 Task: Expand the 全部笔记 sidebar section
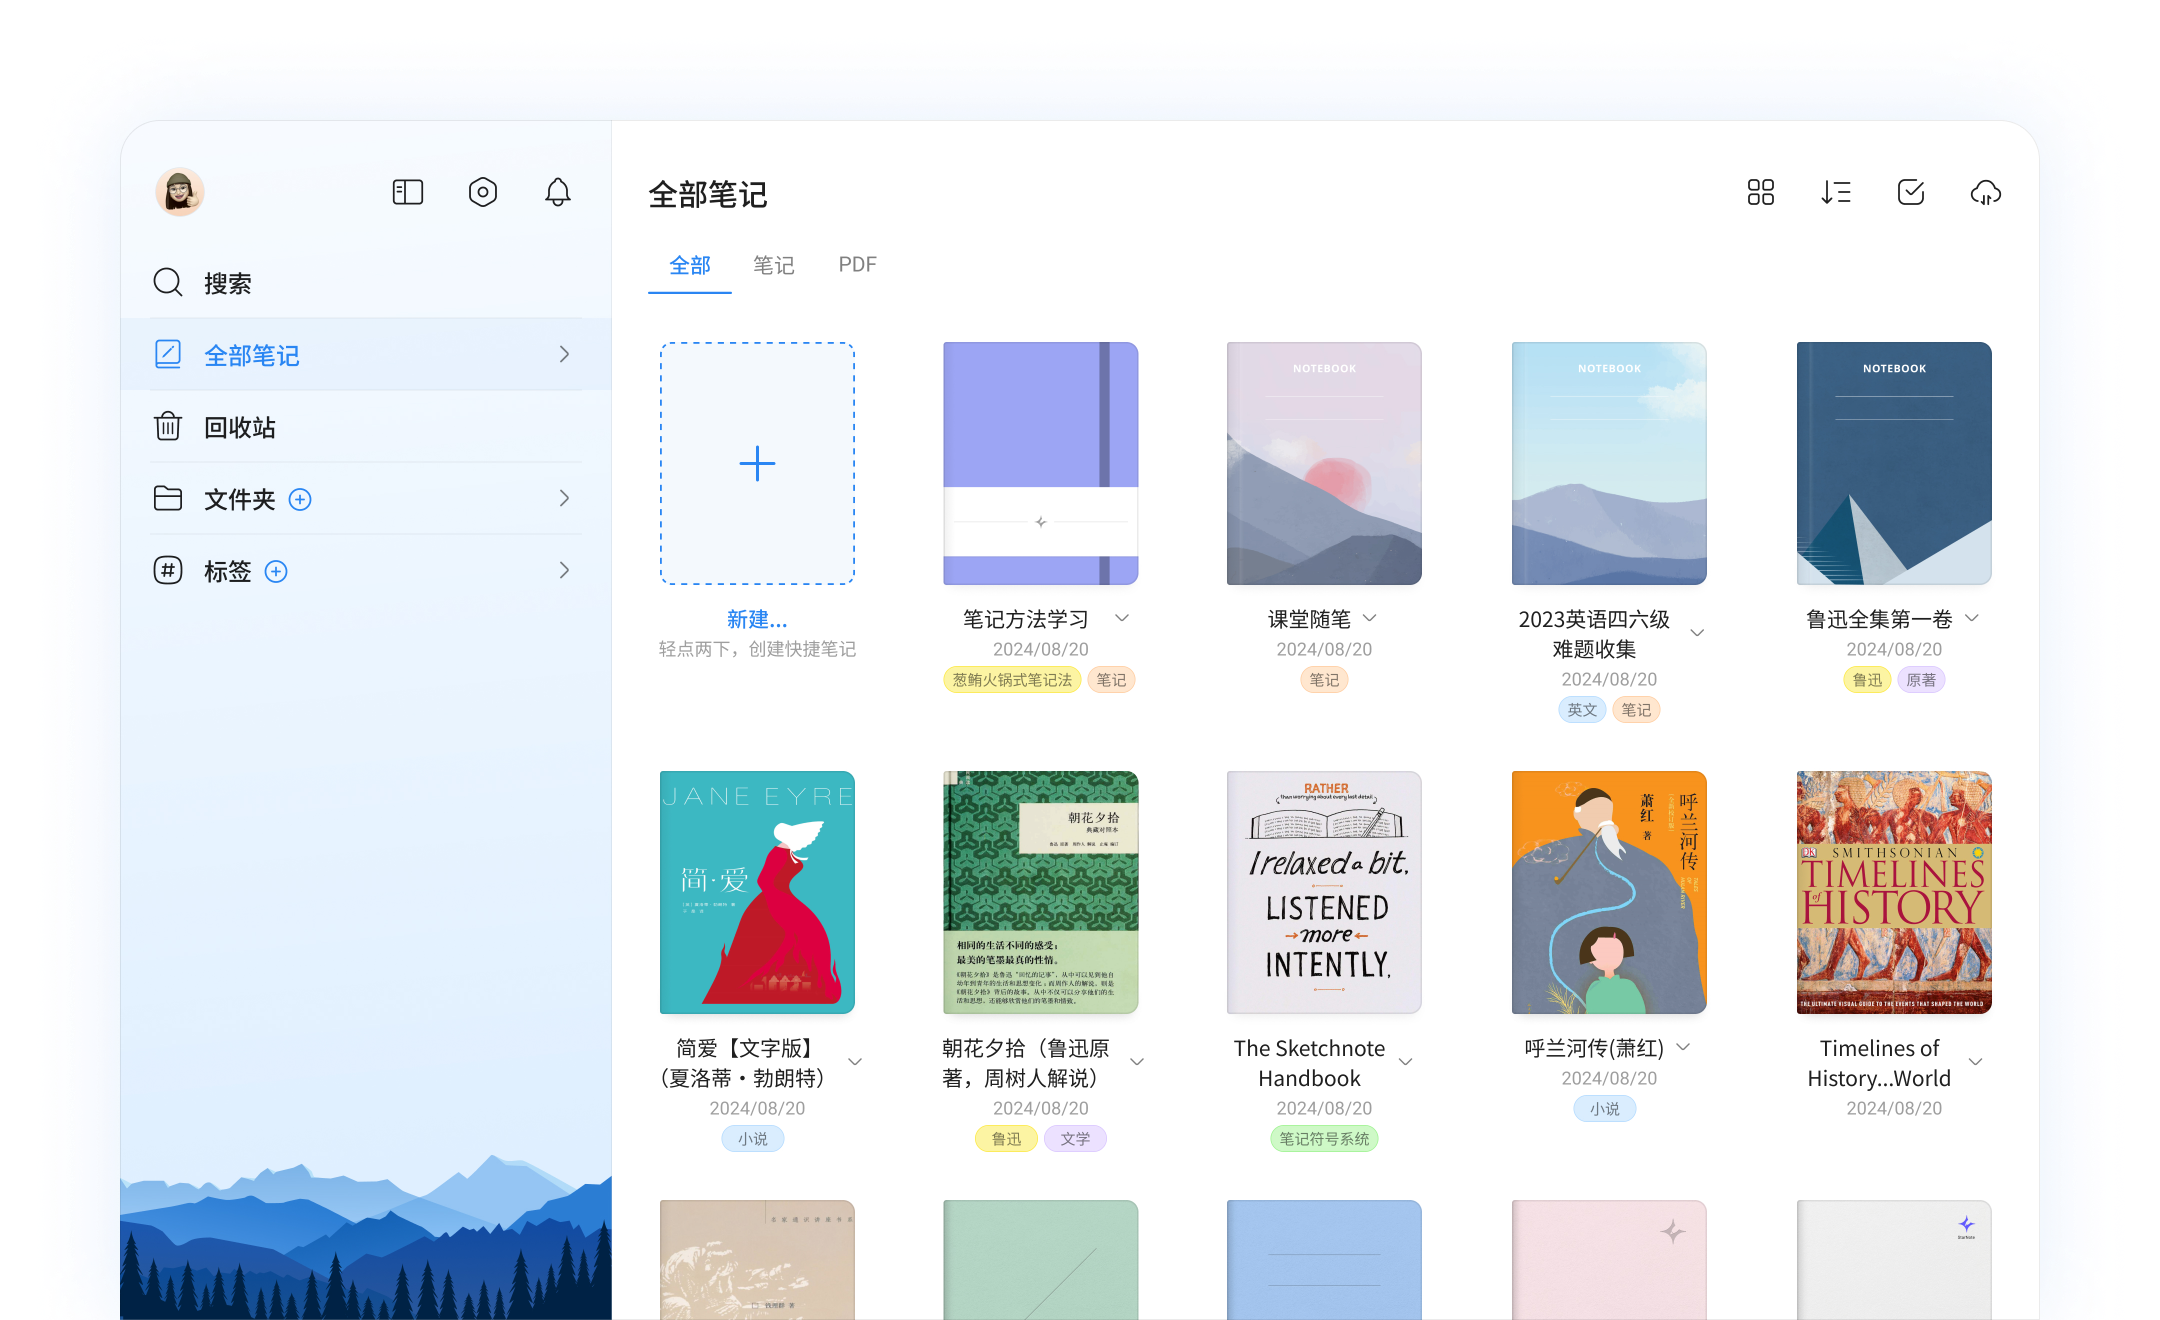[x=564, y=354]
